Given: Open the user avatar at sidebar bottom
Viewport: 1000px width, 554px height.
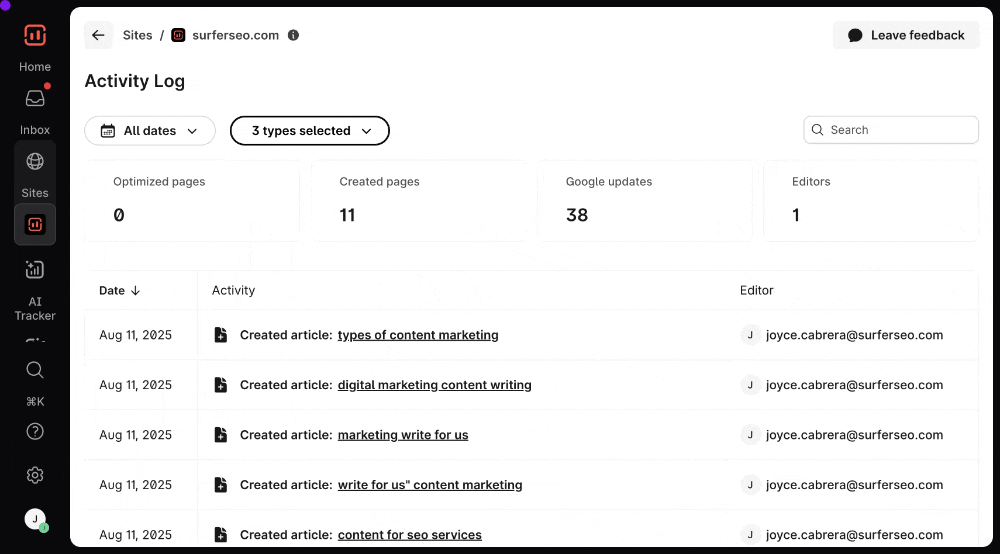Looking at the screenshot, I should pyautogui.click(x=35, y=519).
